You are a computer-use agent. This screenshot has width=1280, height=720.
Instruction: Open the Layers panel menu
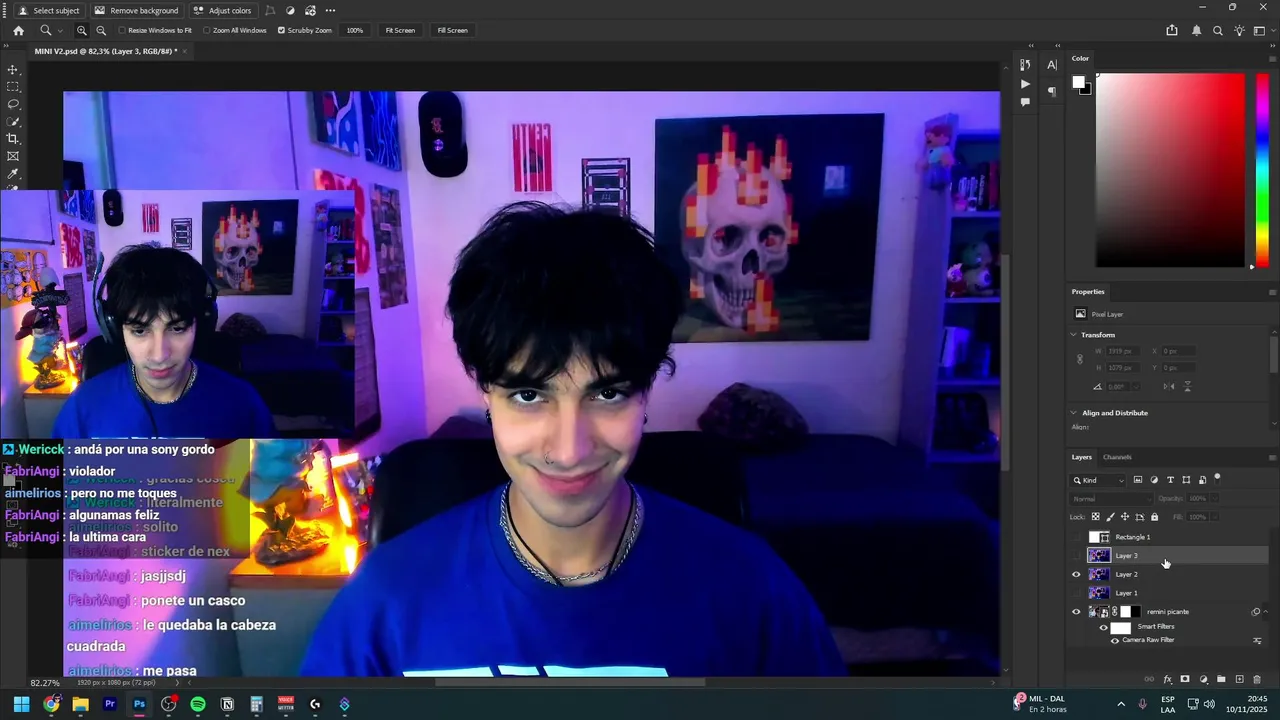(x=1272, y=457)
